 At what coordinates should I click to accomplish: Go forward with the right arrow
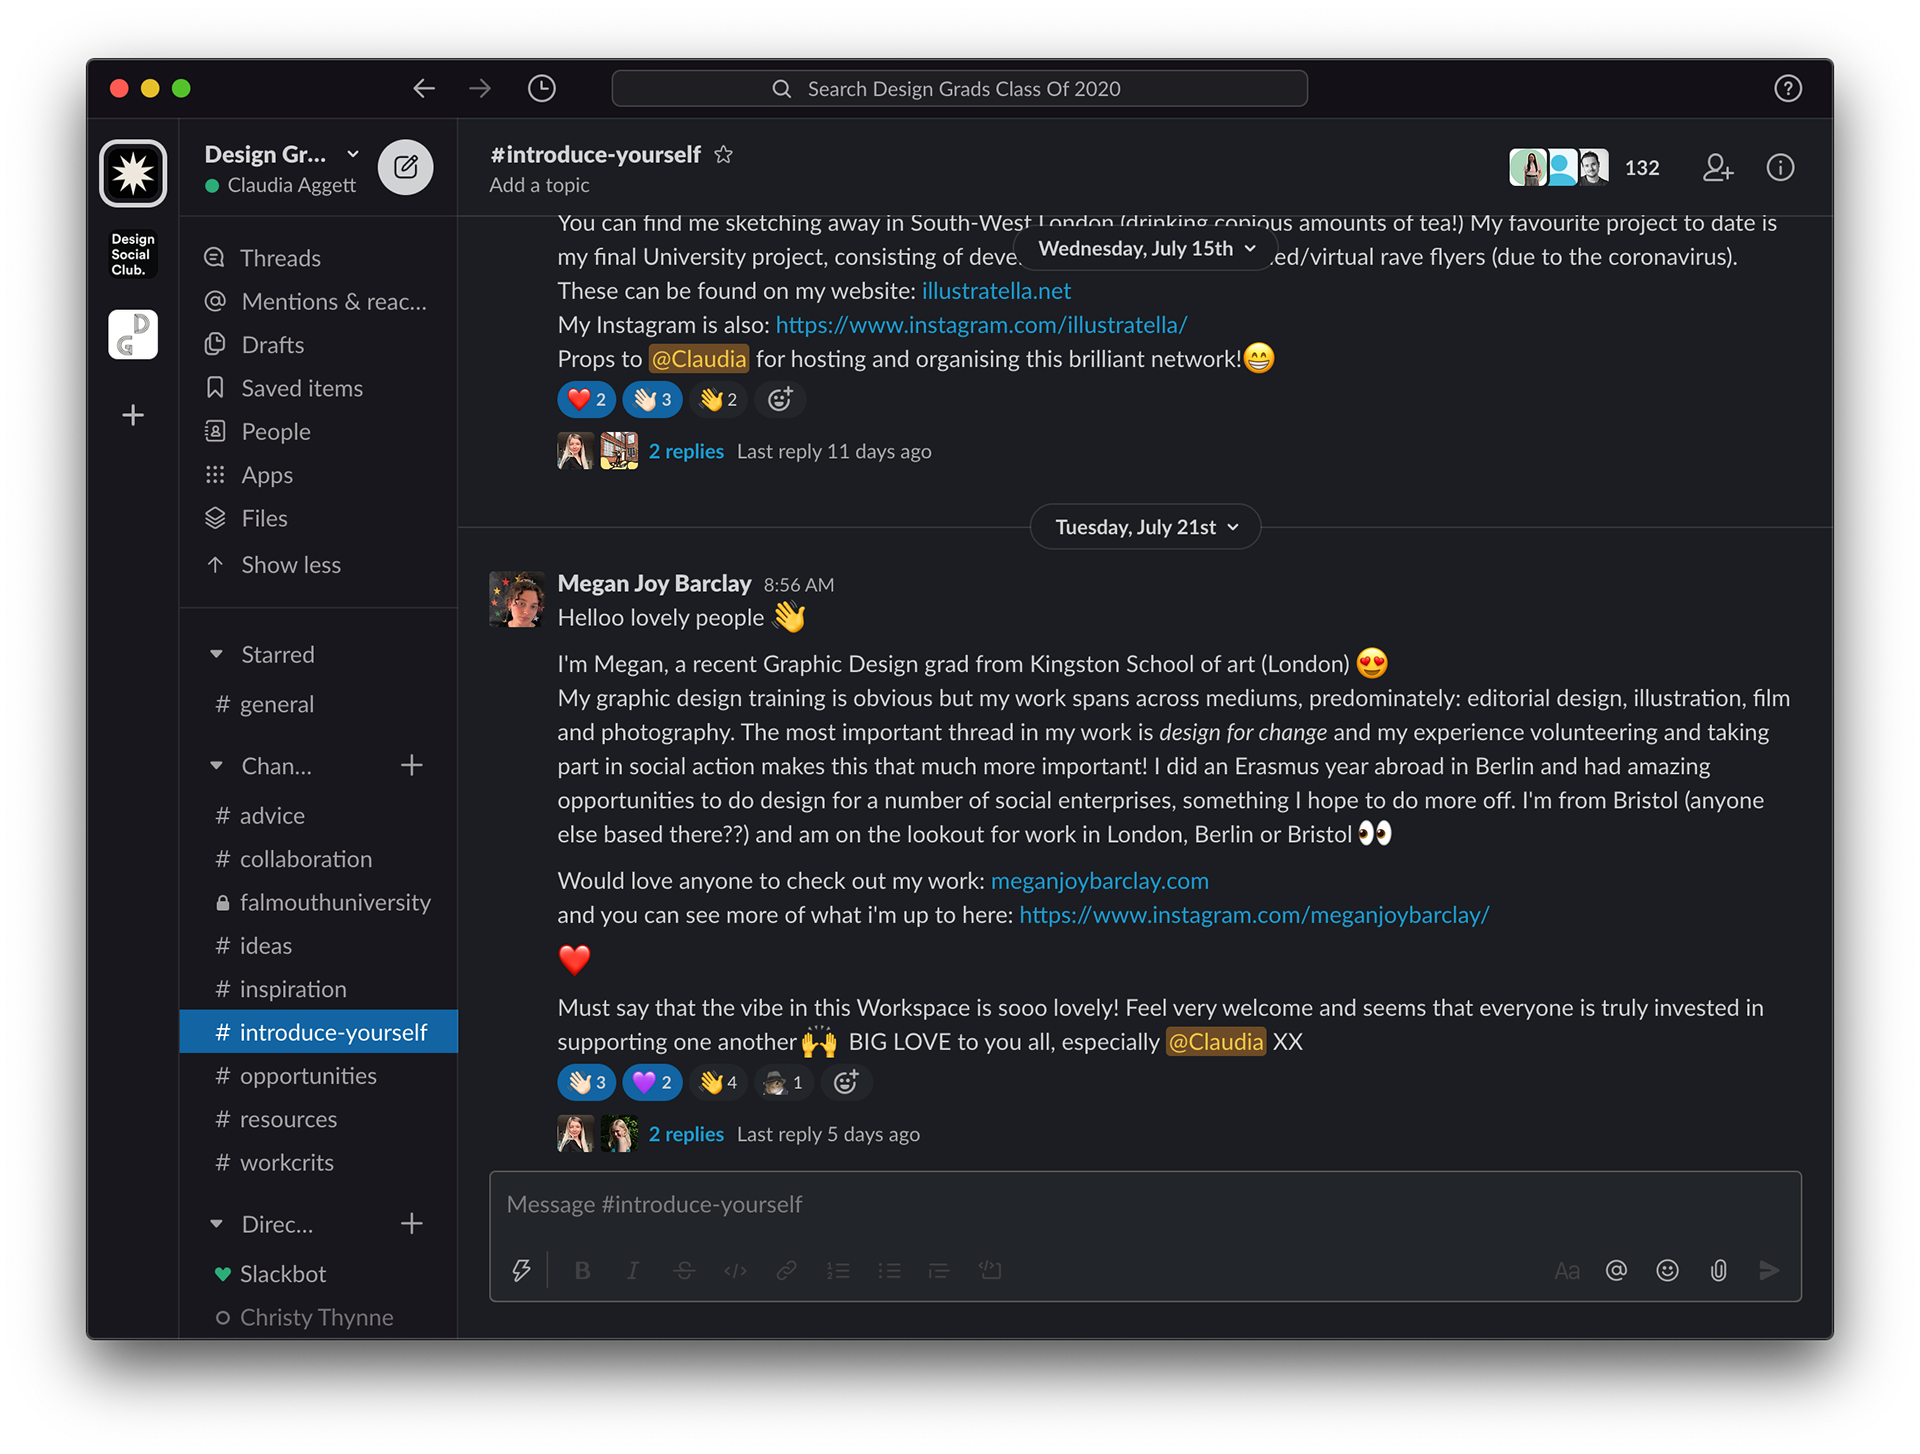pyautogui.click(x=480, y=88)
